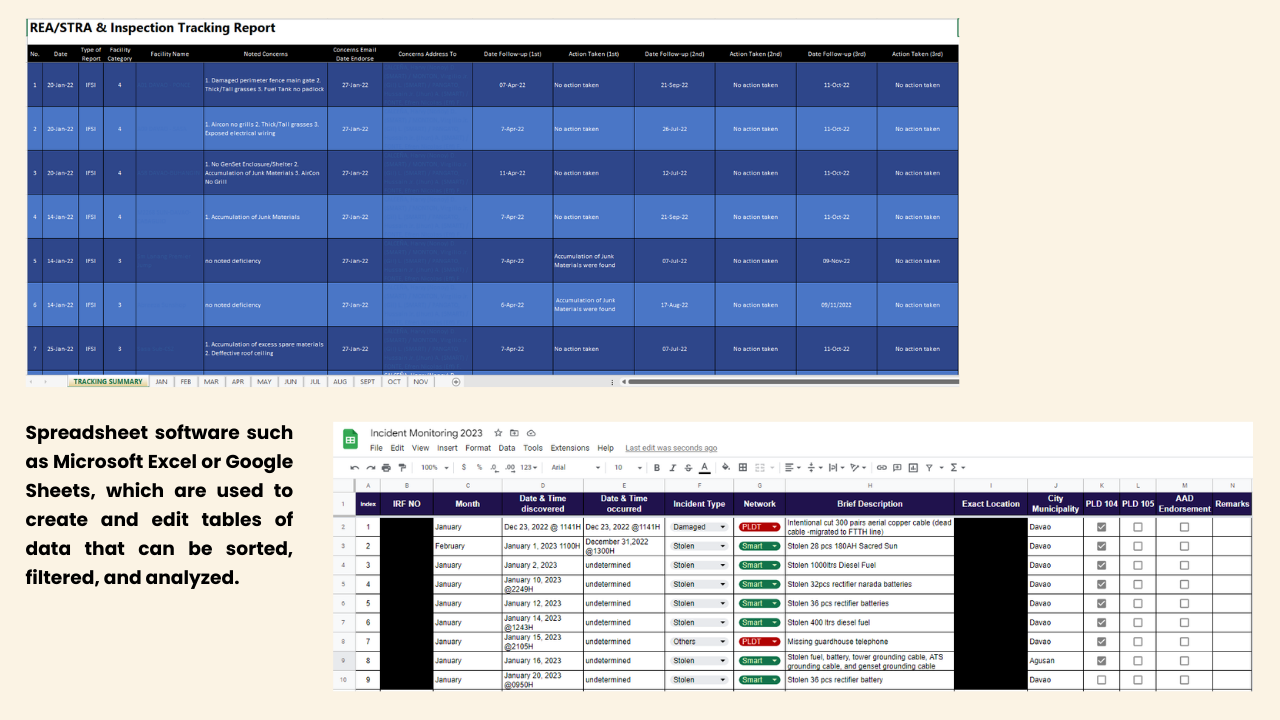Screen dimensions: 1280x720
Task: Click the Filter funnel icon
Action: [929, 467]
